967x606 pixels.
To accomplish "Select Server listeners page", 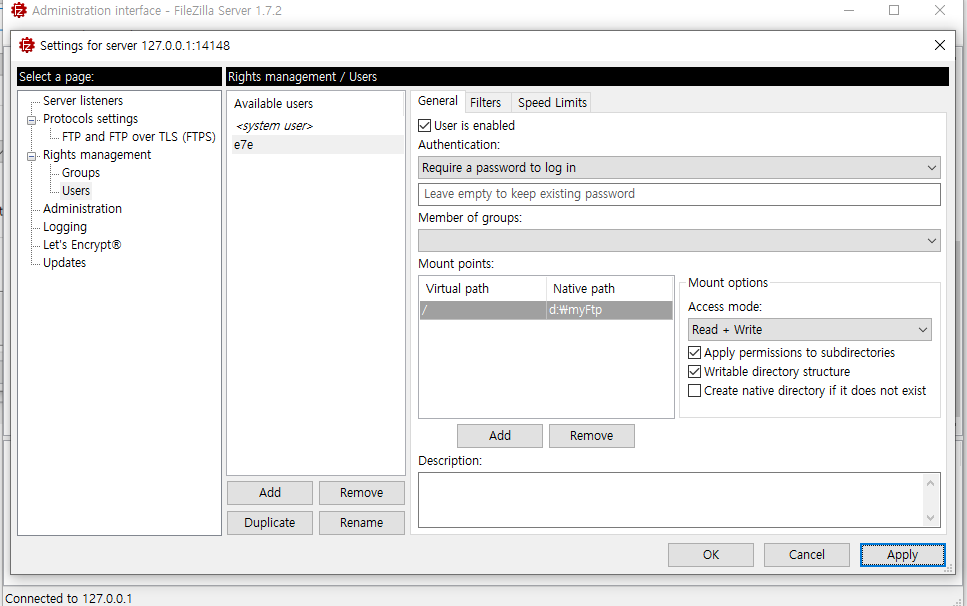I will click(83, 100).
